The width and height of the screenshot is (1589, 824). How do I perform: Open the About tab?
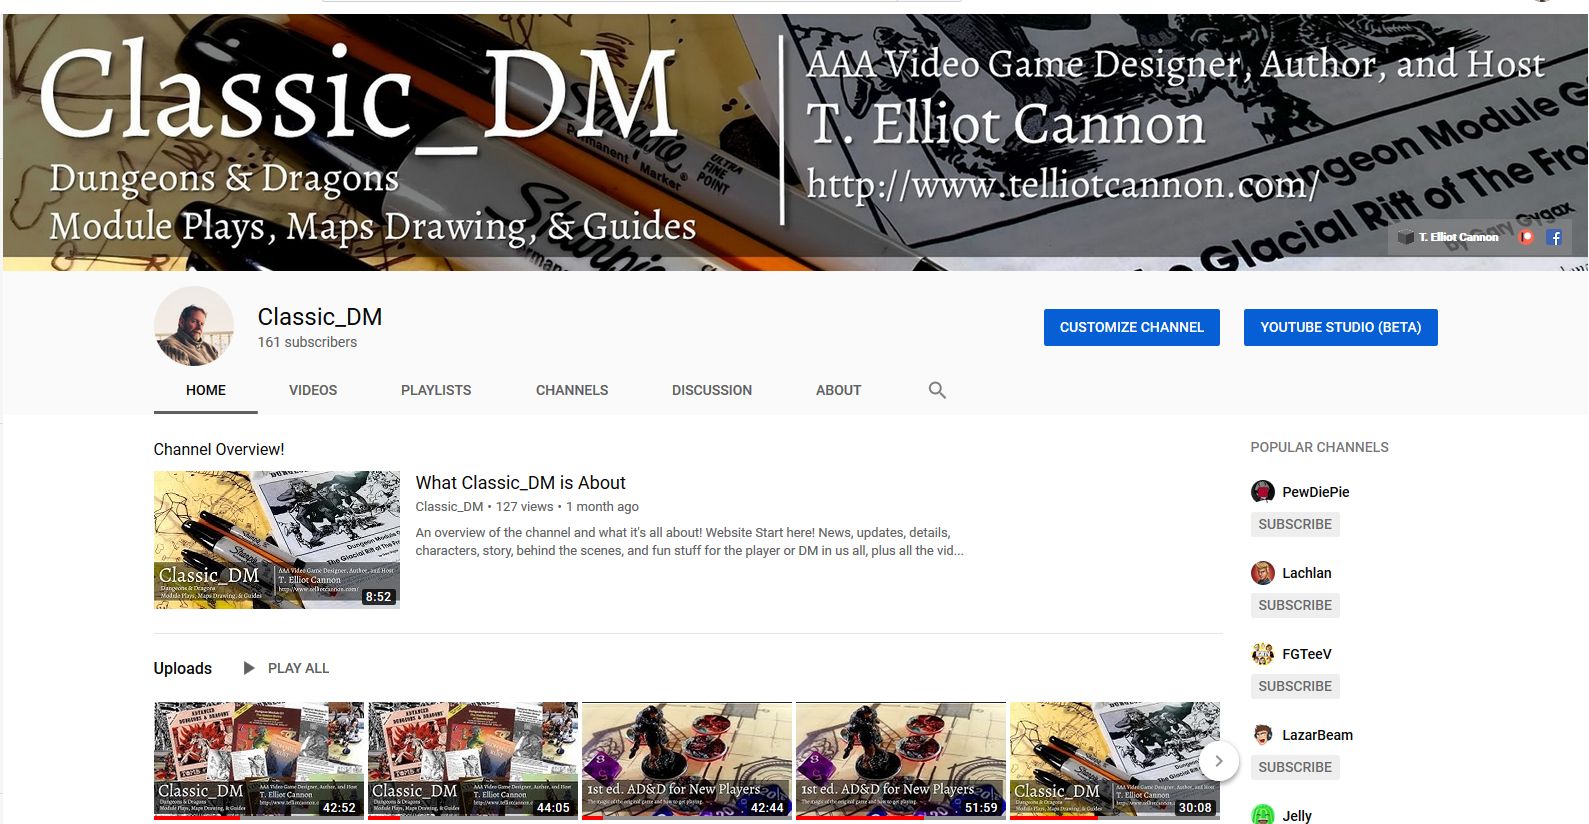click(x=838, y=390)
